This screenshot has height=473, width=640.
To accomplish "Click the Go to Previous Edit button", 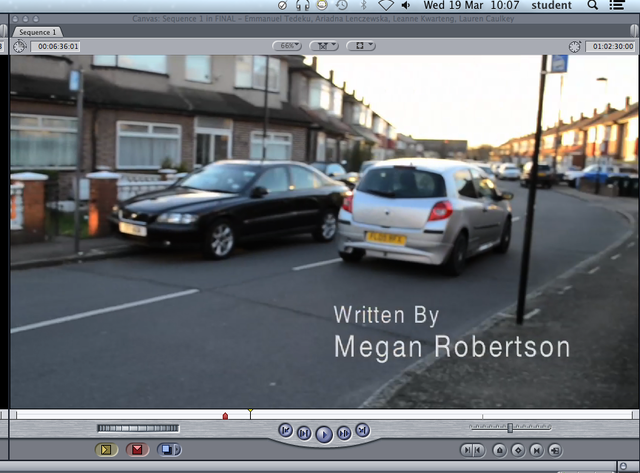I will pos(285,430).
